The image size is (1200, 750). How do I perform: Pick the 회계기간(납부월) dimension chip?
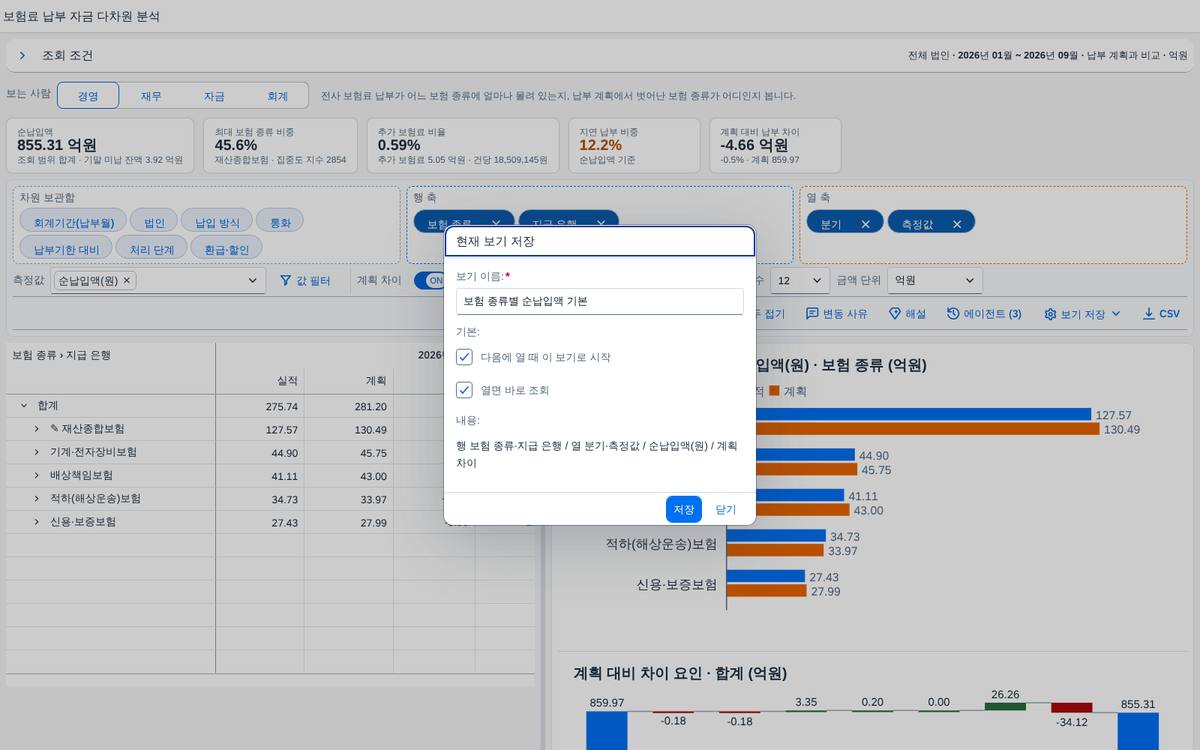coord(74,222)
